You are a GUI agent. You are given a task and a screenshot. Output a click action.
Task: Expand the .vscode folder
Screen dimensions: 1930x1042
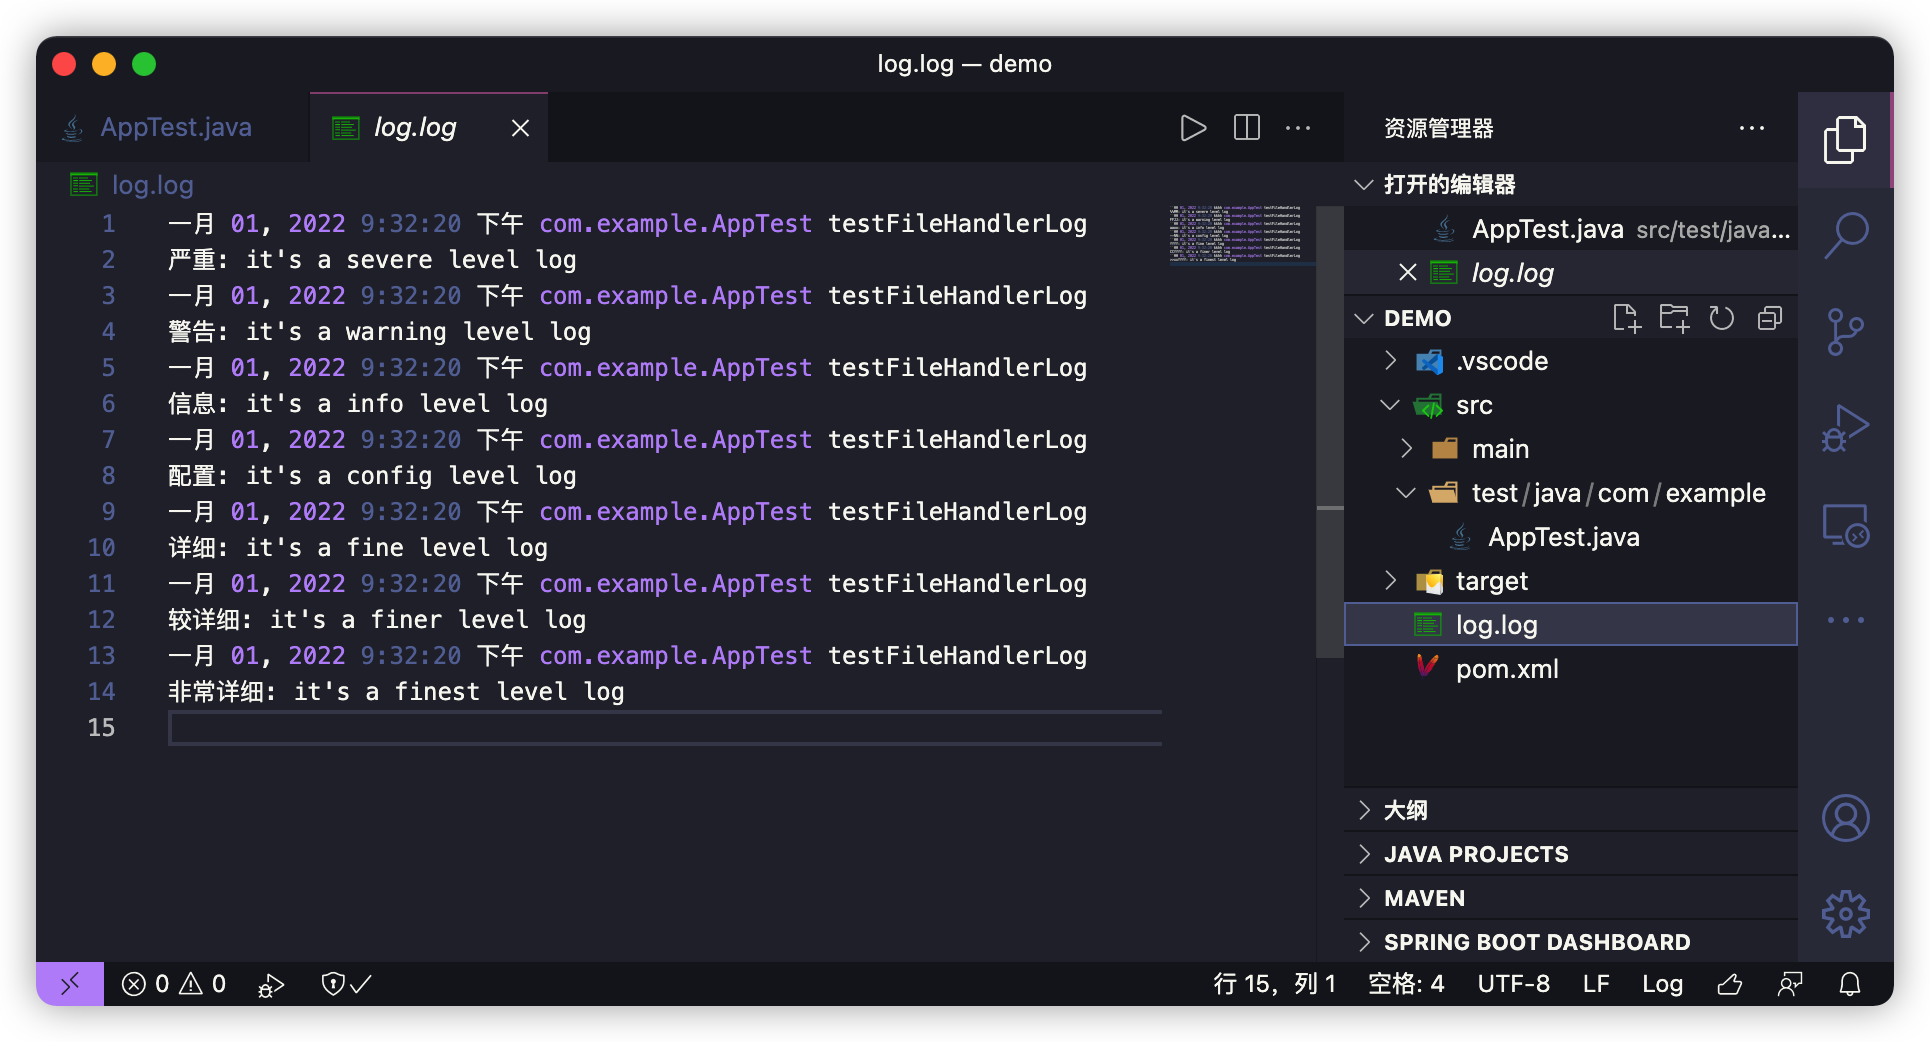pyautogui.click(x=1501, y=361)
